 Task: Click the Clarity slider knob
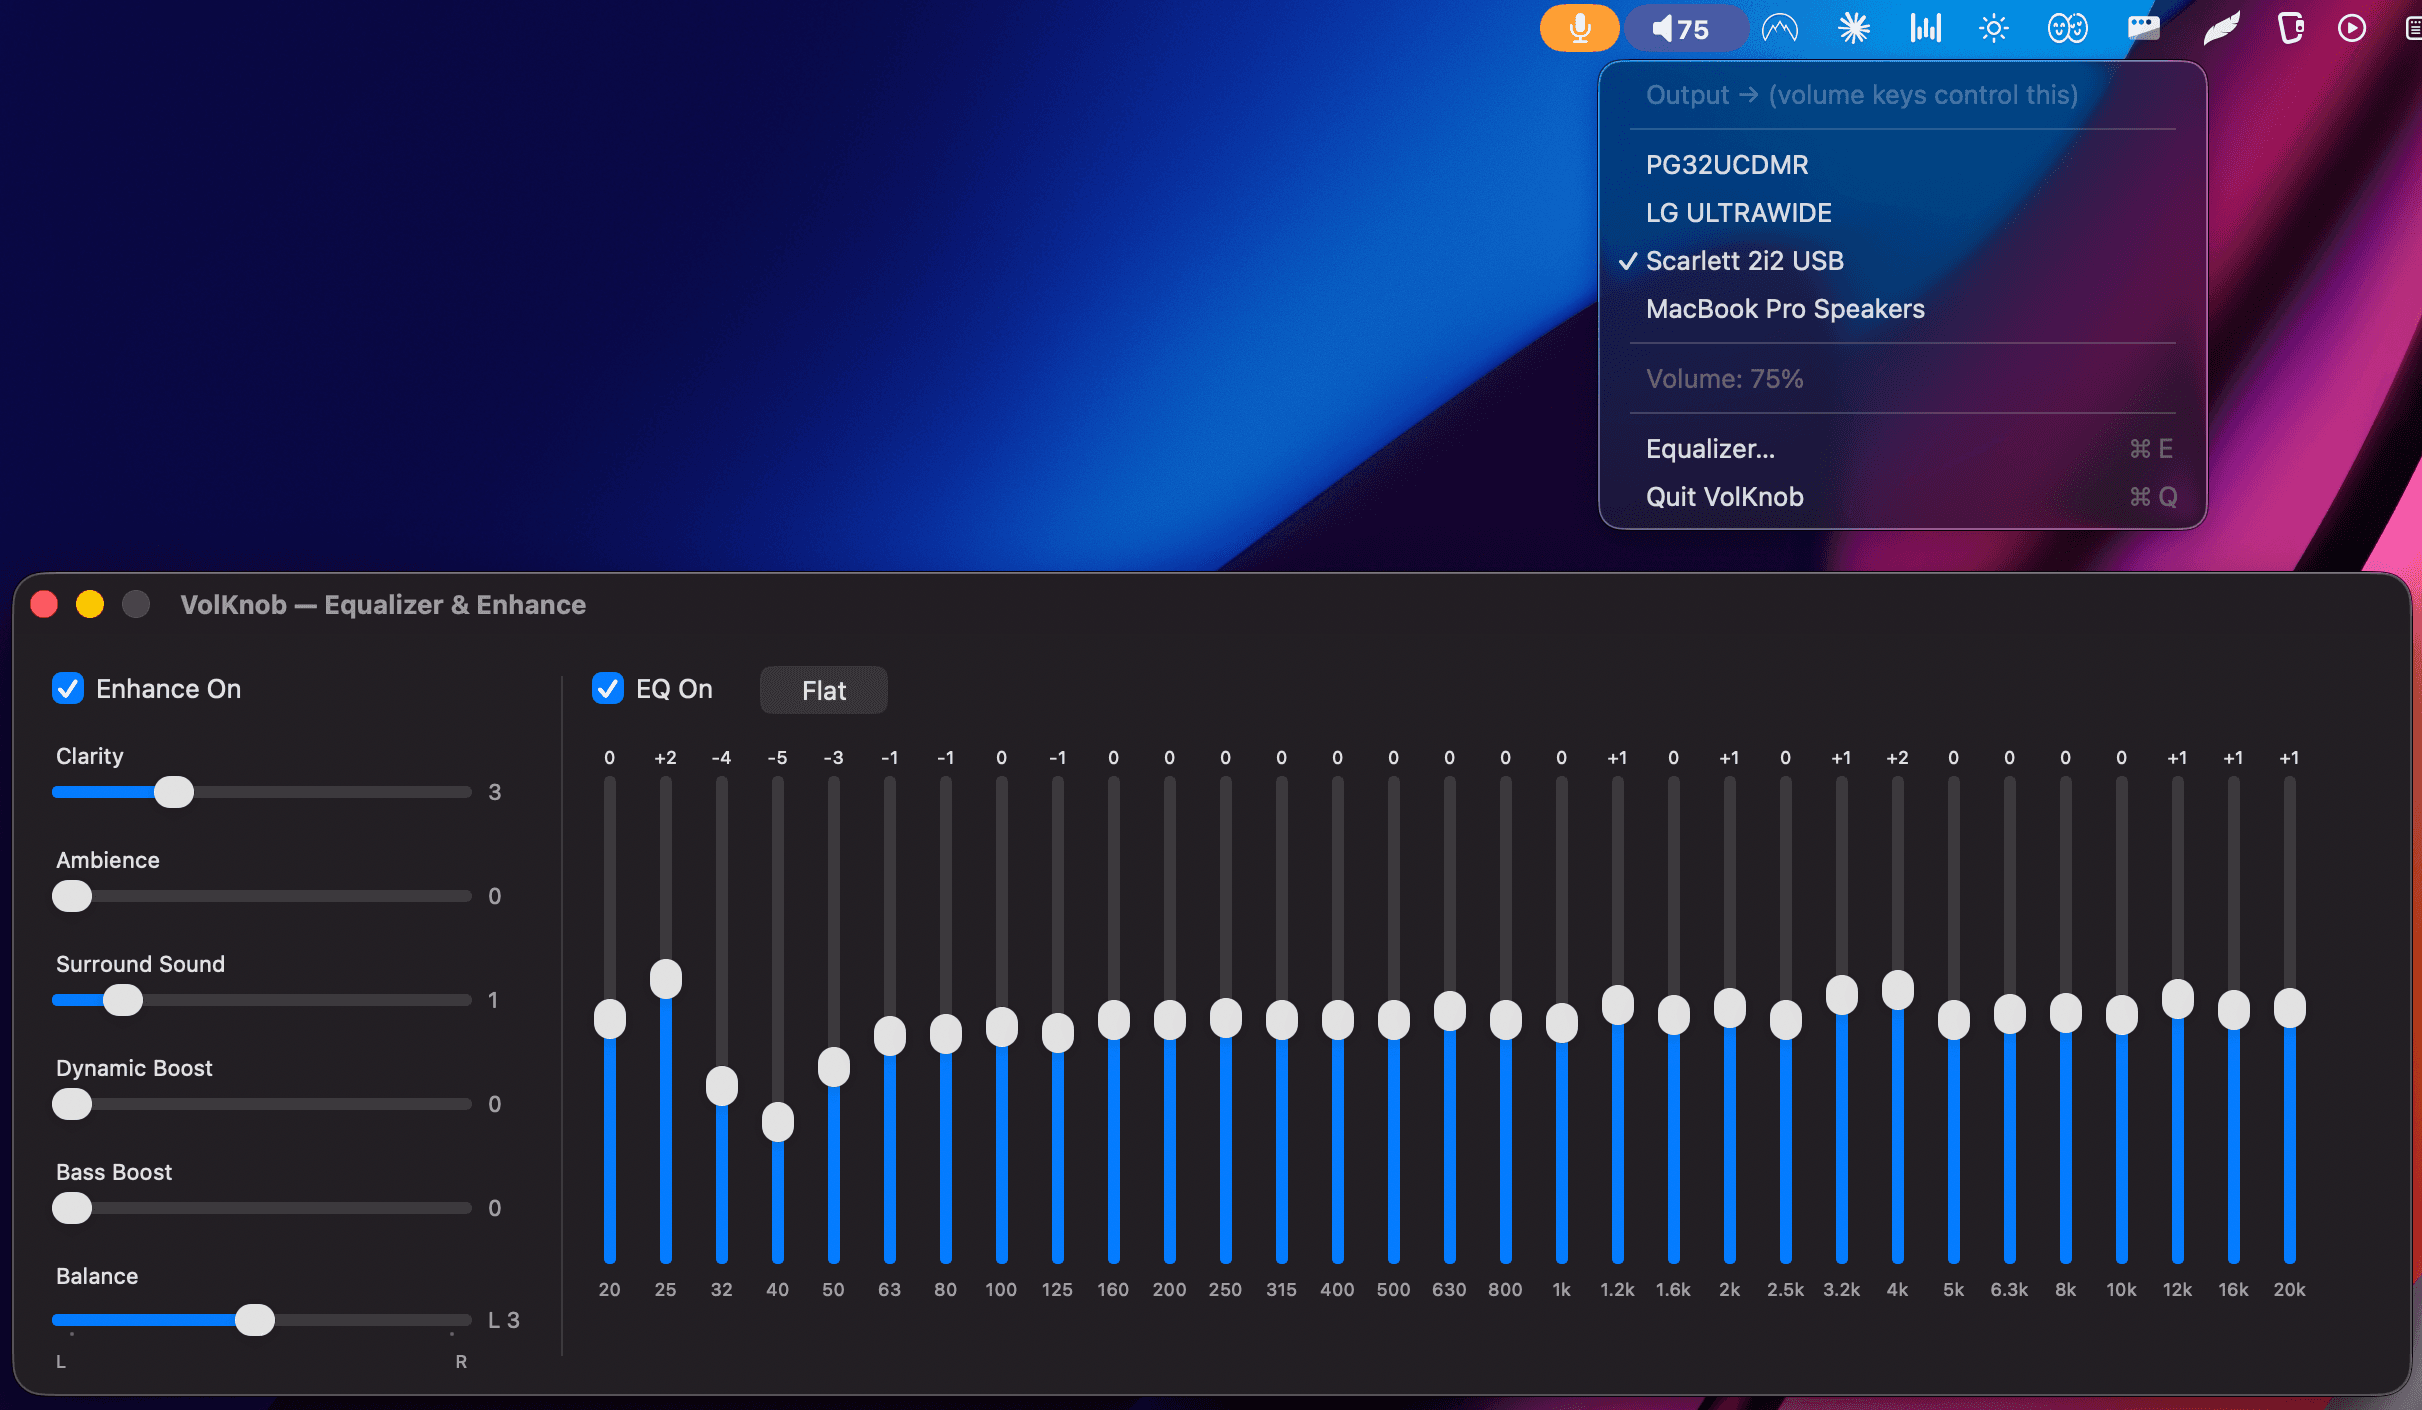click(x=174, y=792)
